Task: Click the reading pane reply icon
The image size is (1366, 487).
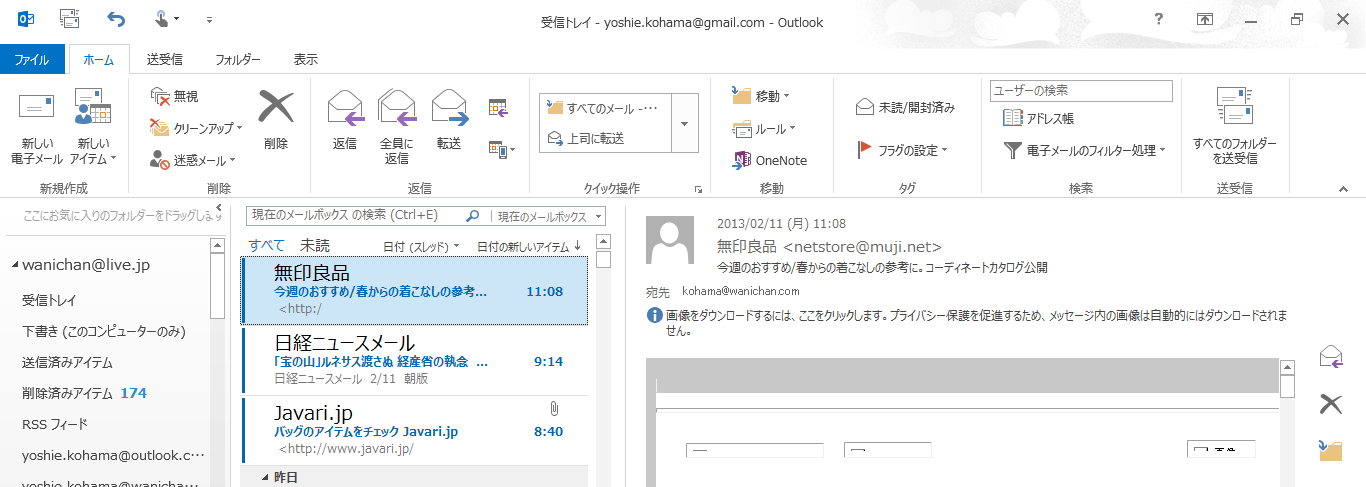Action: click(x=1331, y=356)
